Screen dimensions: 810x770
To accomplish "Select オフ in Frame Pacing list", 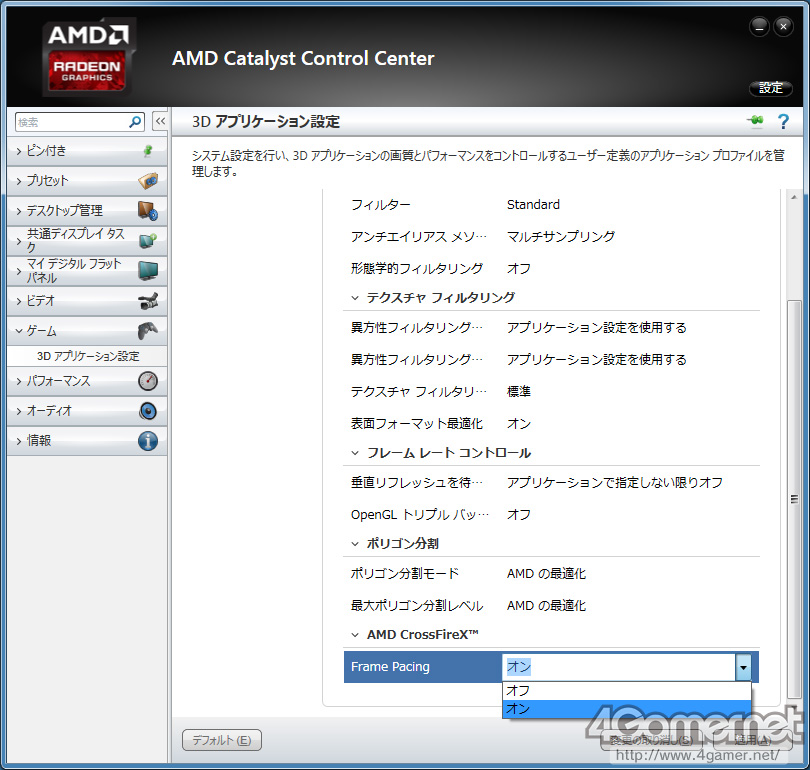I will 626,690.
